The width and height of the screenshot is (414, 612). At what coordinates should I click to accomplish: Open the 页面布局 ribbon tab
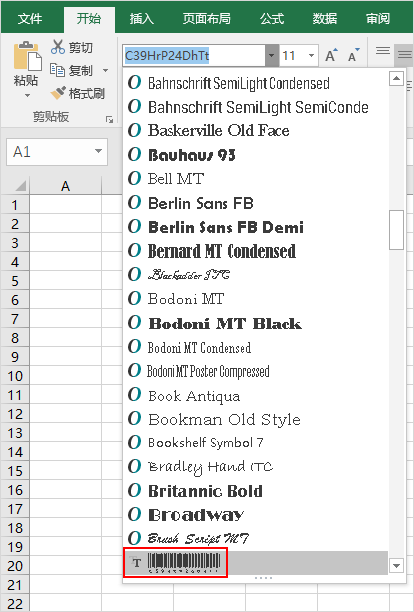tap(207, 18)
